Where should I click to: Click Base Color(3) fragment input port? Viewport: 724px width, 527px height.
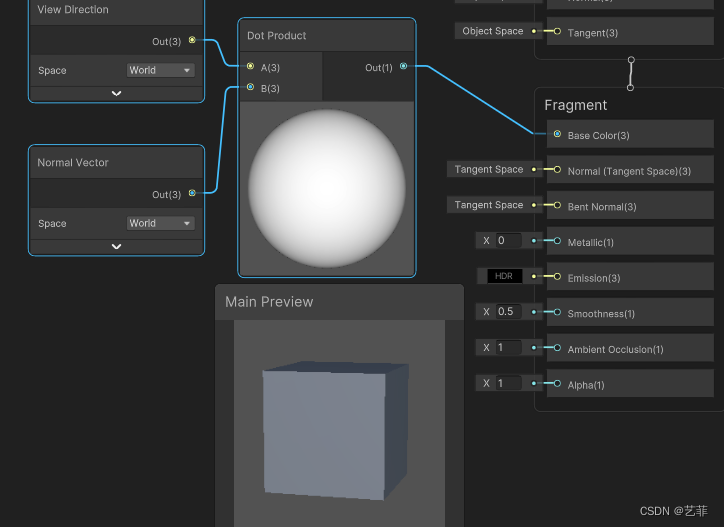click(557, 134)
